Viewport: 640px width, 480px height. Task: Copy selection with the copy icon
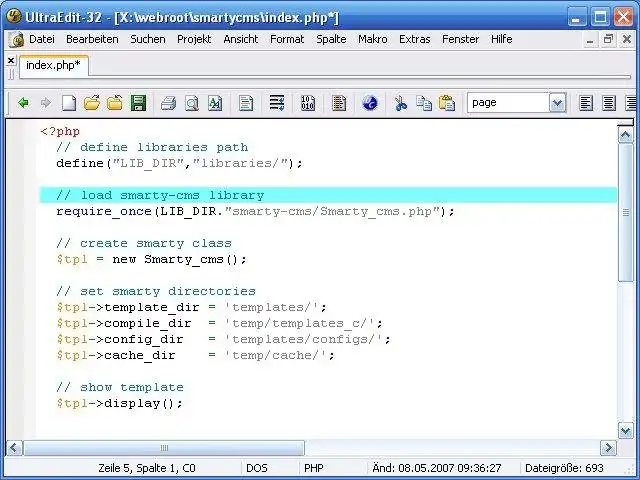tap(424, 103)
